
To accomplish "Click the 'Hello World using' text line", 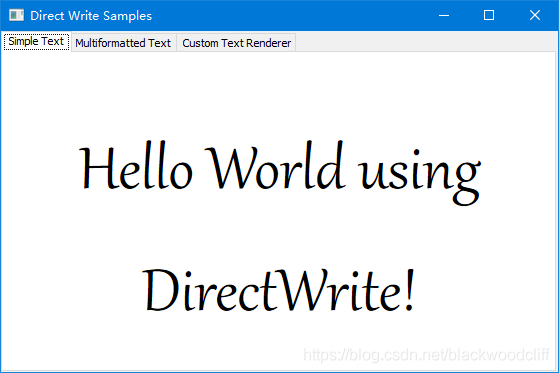I will pyautogui.click(x=280, y=173).
